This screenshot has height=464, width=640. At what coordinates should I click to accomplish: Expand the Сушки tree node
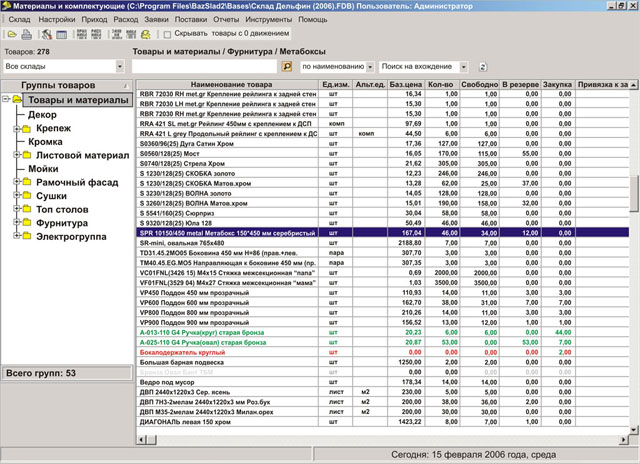[17, 195]
